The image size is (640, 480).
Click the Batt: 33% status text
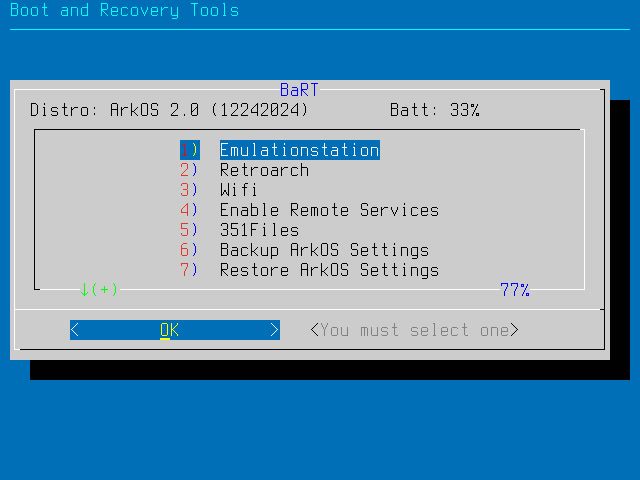435,110
